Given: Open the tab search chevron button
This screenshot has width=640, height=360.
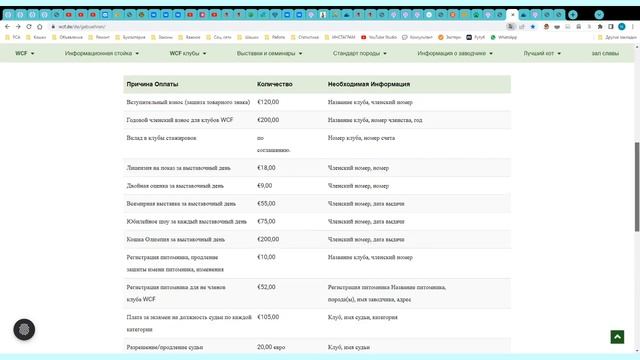Looking at the screenshot, I should click(599, 15).
